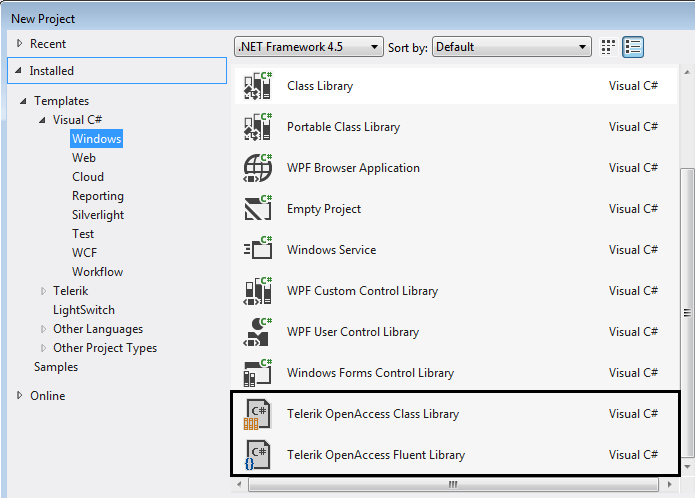Click the vertical scrollbar down arrow
The width and height of the screenshot is (695, 498).
point(687,467)
